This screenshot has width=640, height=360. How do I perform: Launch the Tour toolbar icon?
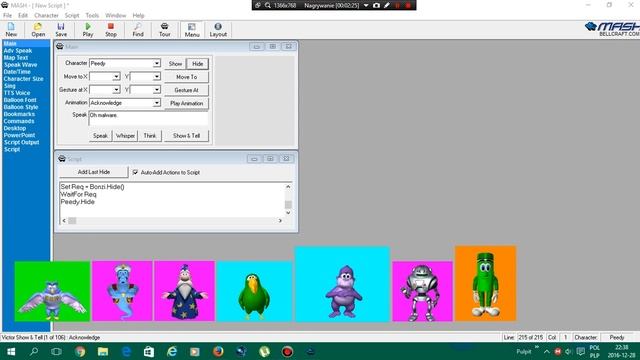(164, 30)
